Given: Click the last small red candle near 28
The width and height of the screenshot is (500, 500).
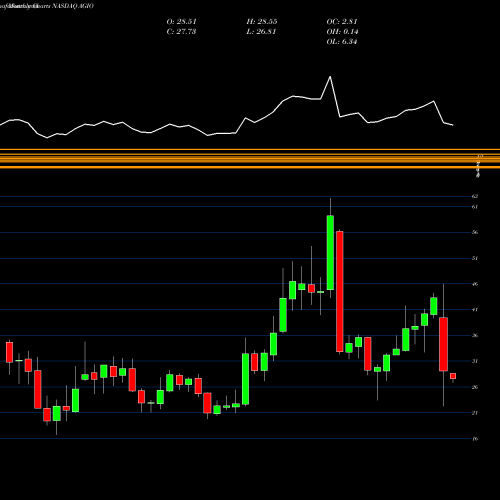Looking at the screenshot, I should coord(453,376).
